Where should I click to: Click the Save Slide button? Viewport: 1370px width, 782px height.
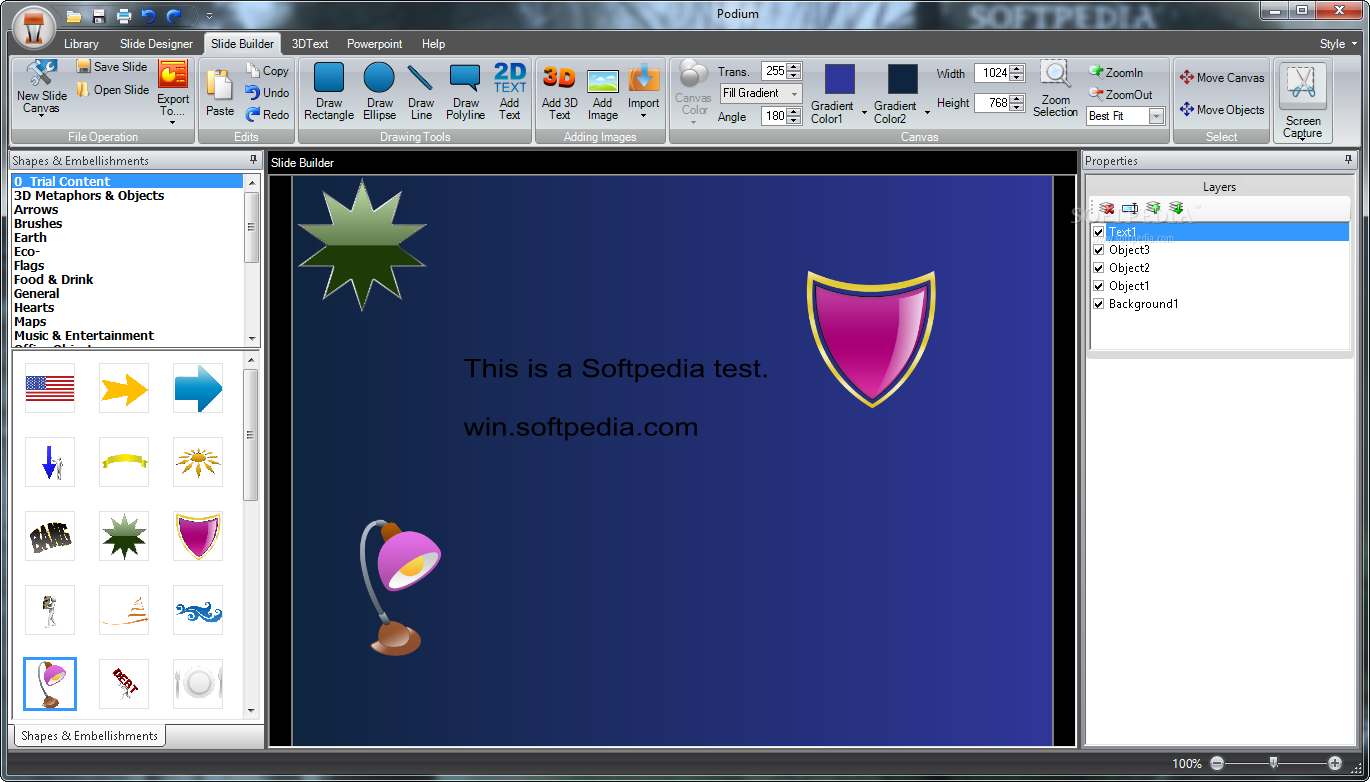112,67
